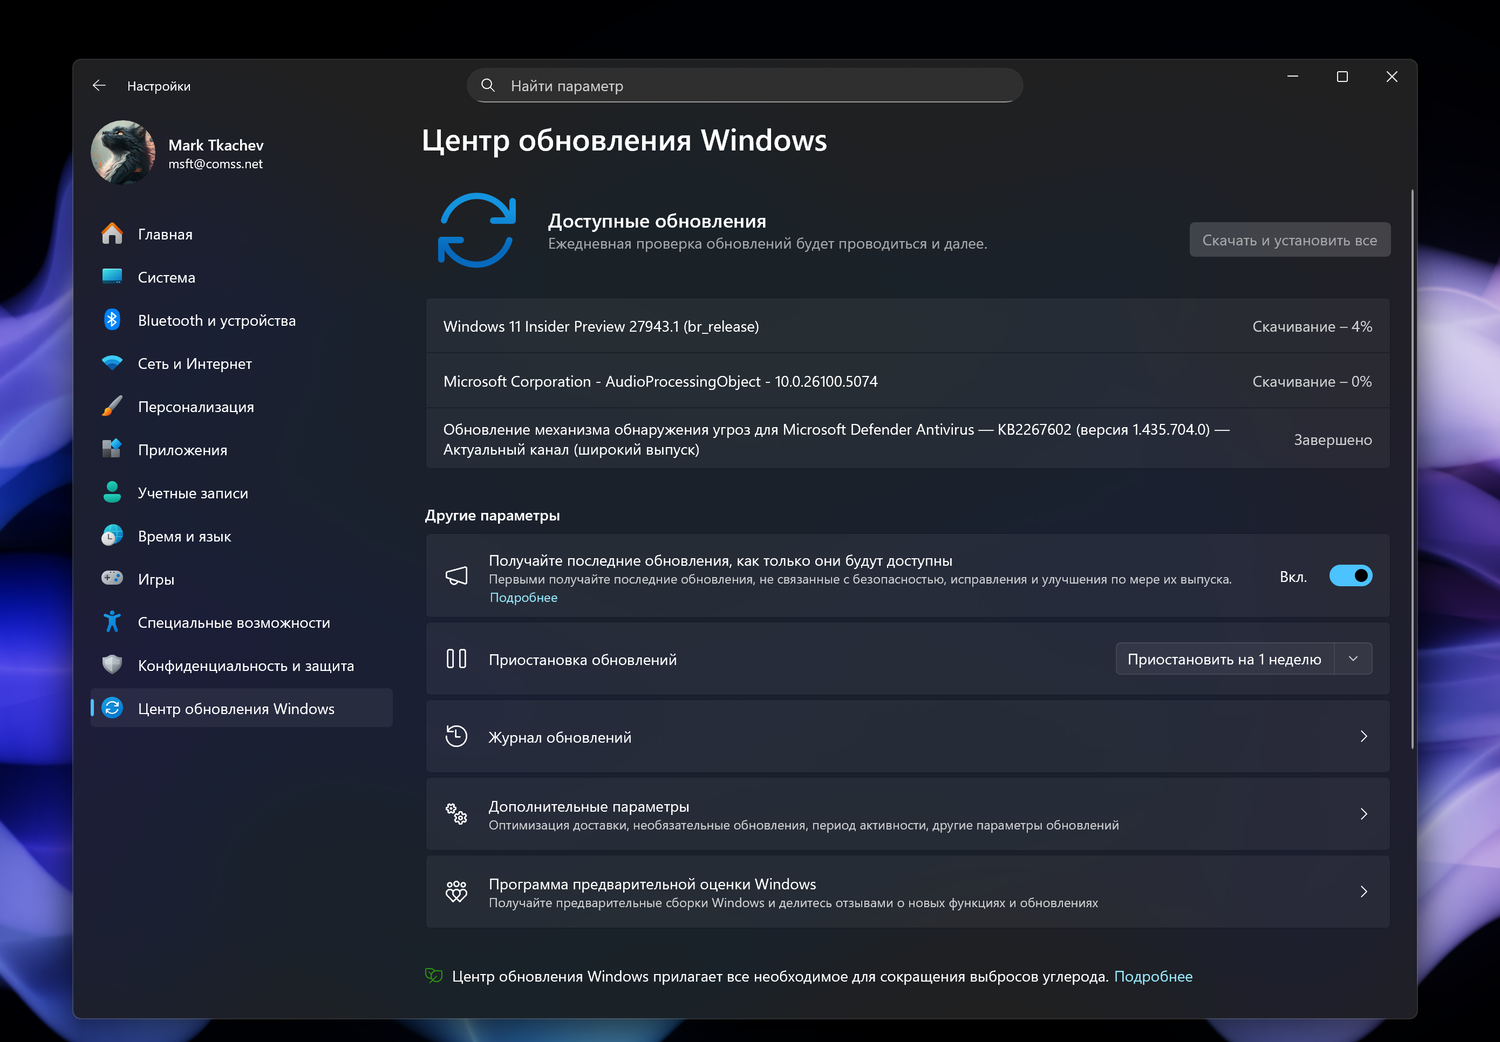The width and height of the screenshot is (1500, 1042).
Task: Open Программа предварительной оценки Windows icon
Action: 456,891
